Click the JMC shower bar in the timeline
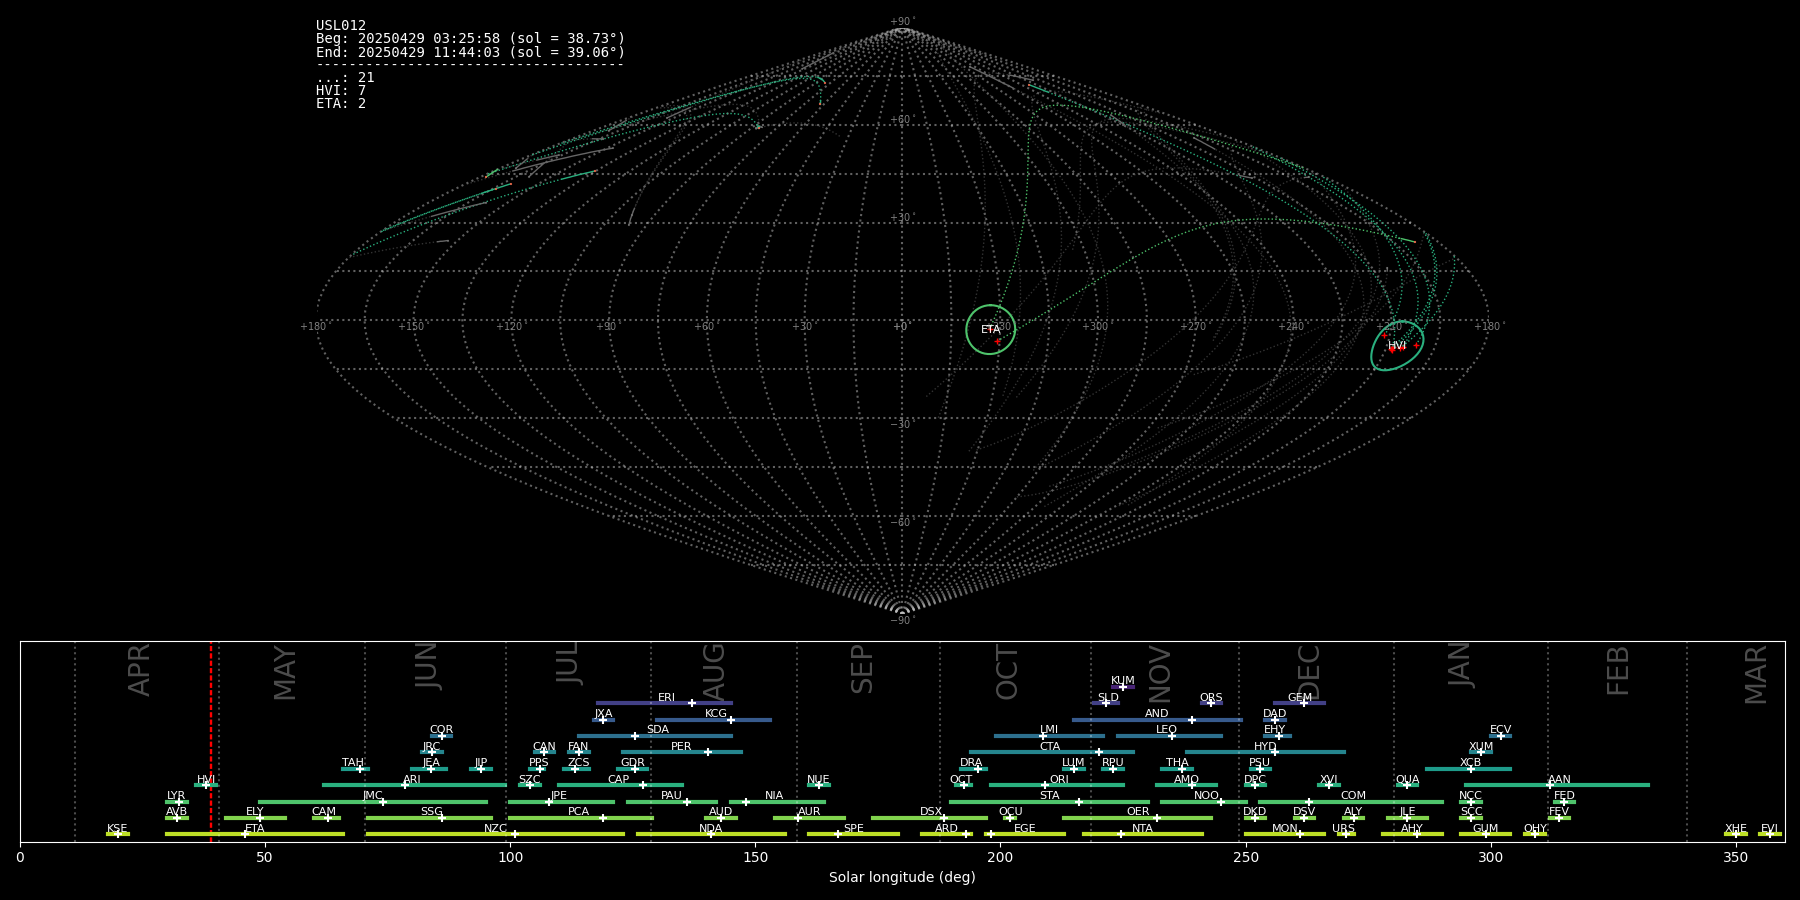Image resolution: width=1800 pixels, height=900 pixels. [373, 802]
